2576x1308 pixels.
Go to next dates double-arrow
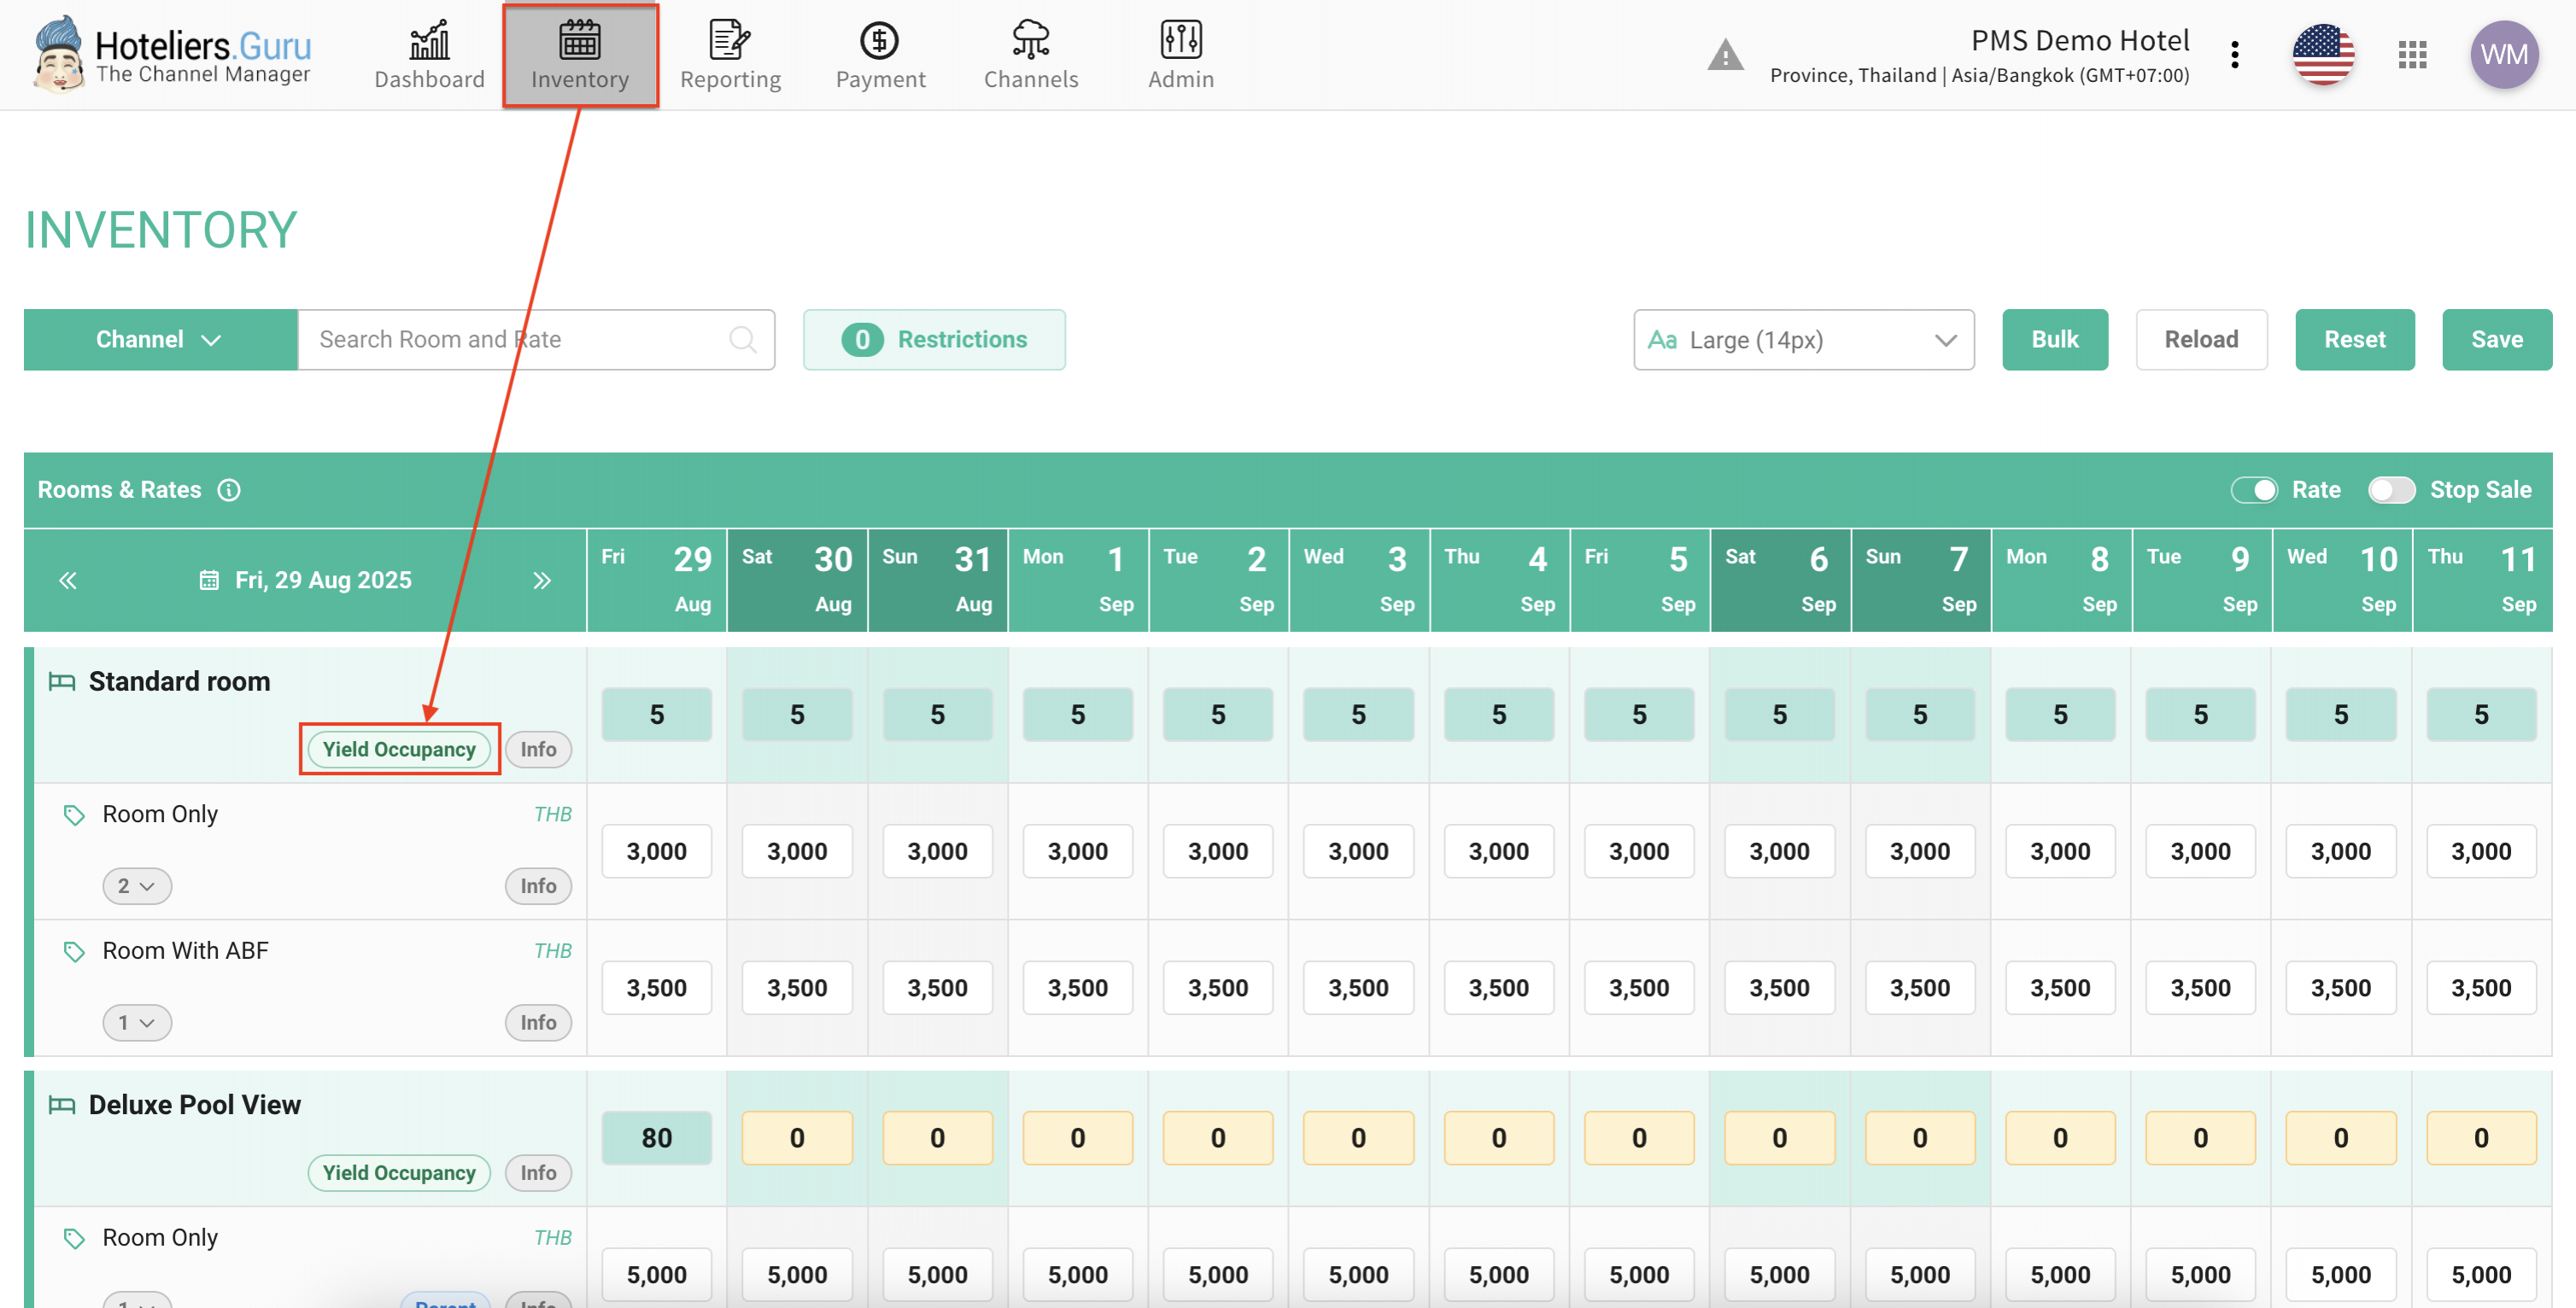pos(542,580)
